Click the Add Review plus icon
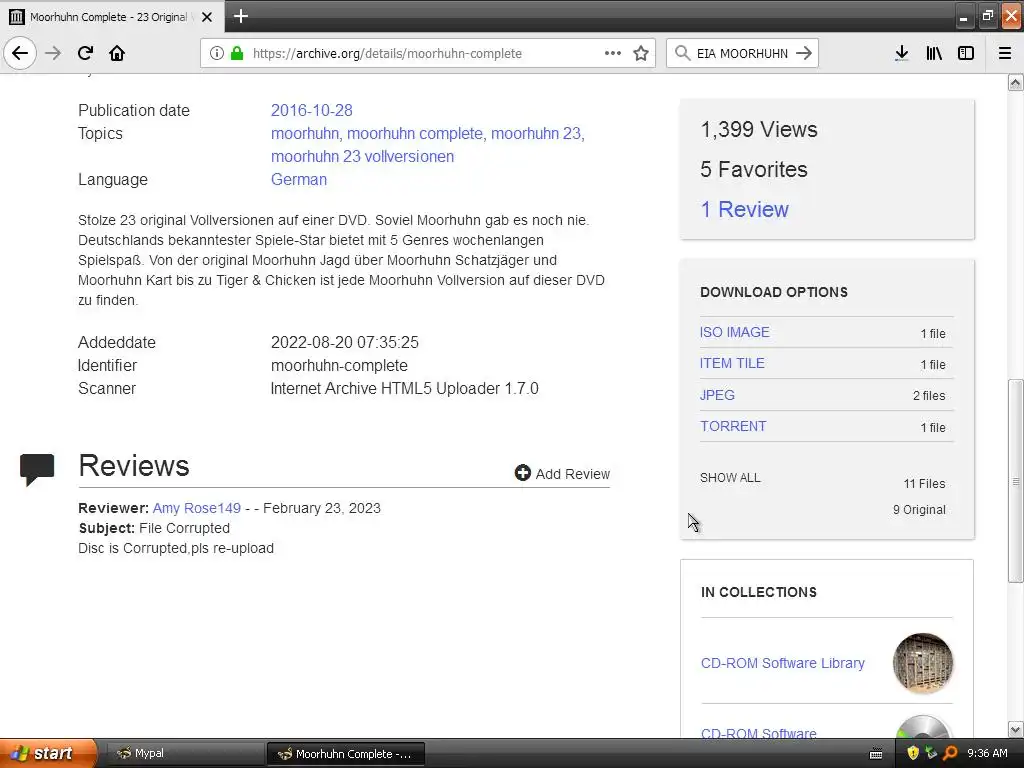This screenshot has height=768, width=1024. (x=522, y=473)
